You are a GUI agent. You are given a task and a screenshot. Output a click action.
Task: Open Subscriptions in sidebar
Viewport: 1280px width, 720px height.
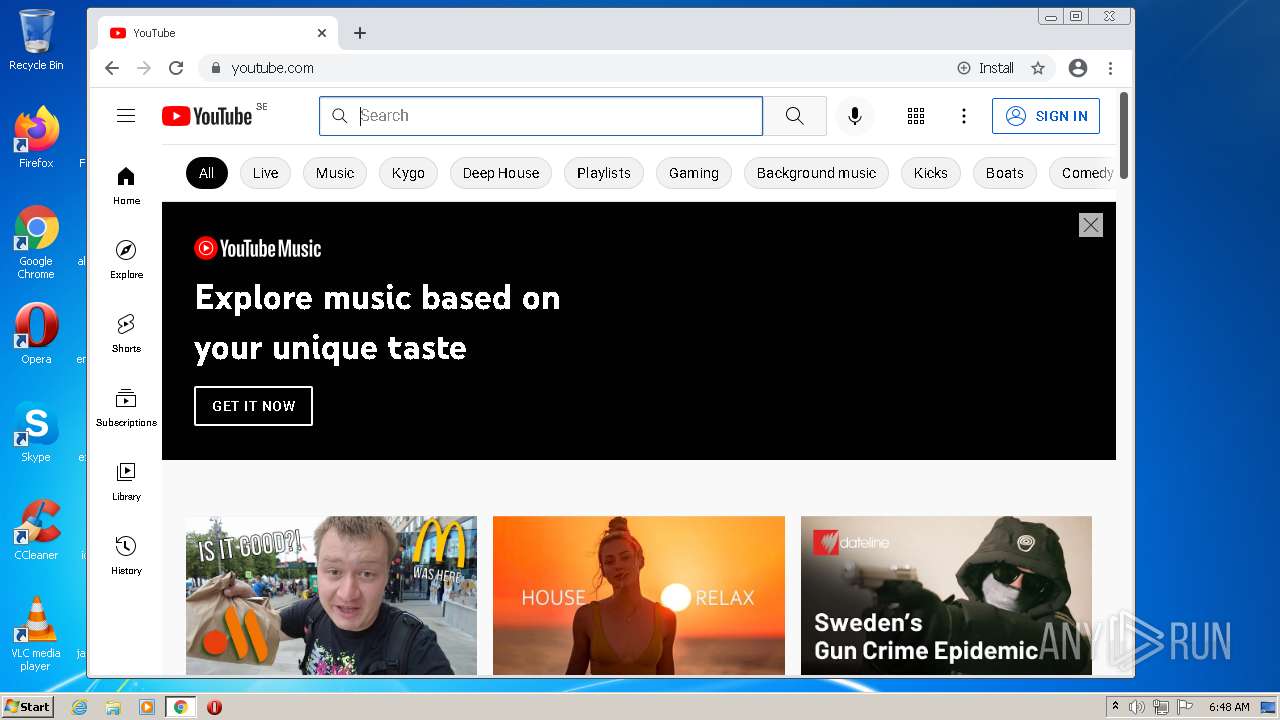point(126,408)
